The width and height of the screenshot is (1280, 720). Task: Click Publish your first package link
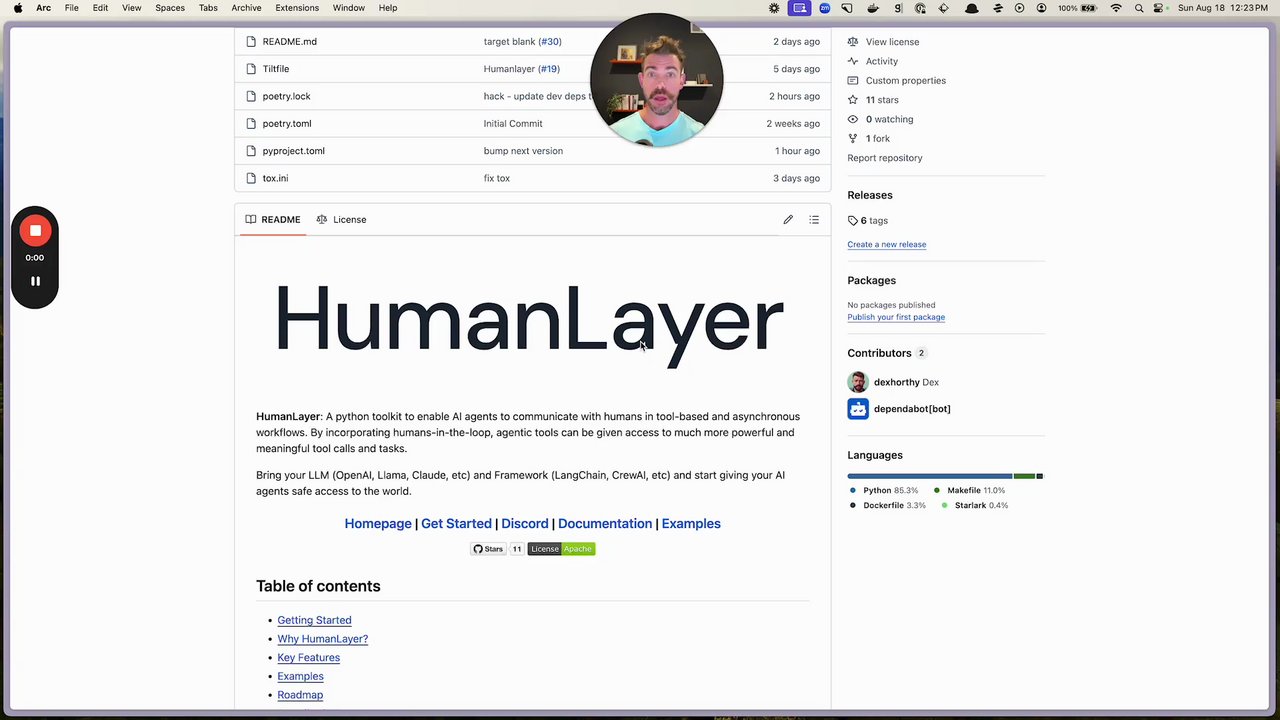tap(896, 317)
